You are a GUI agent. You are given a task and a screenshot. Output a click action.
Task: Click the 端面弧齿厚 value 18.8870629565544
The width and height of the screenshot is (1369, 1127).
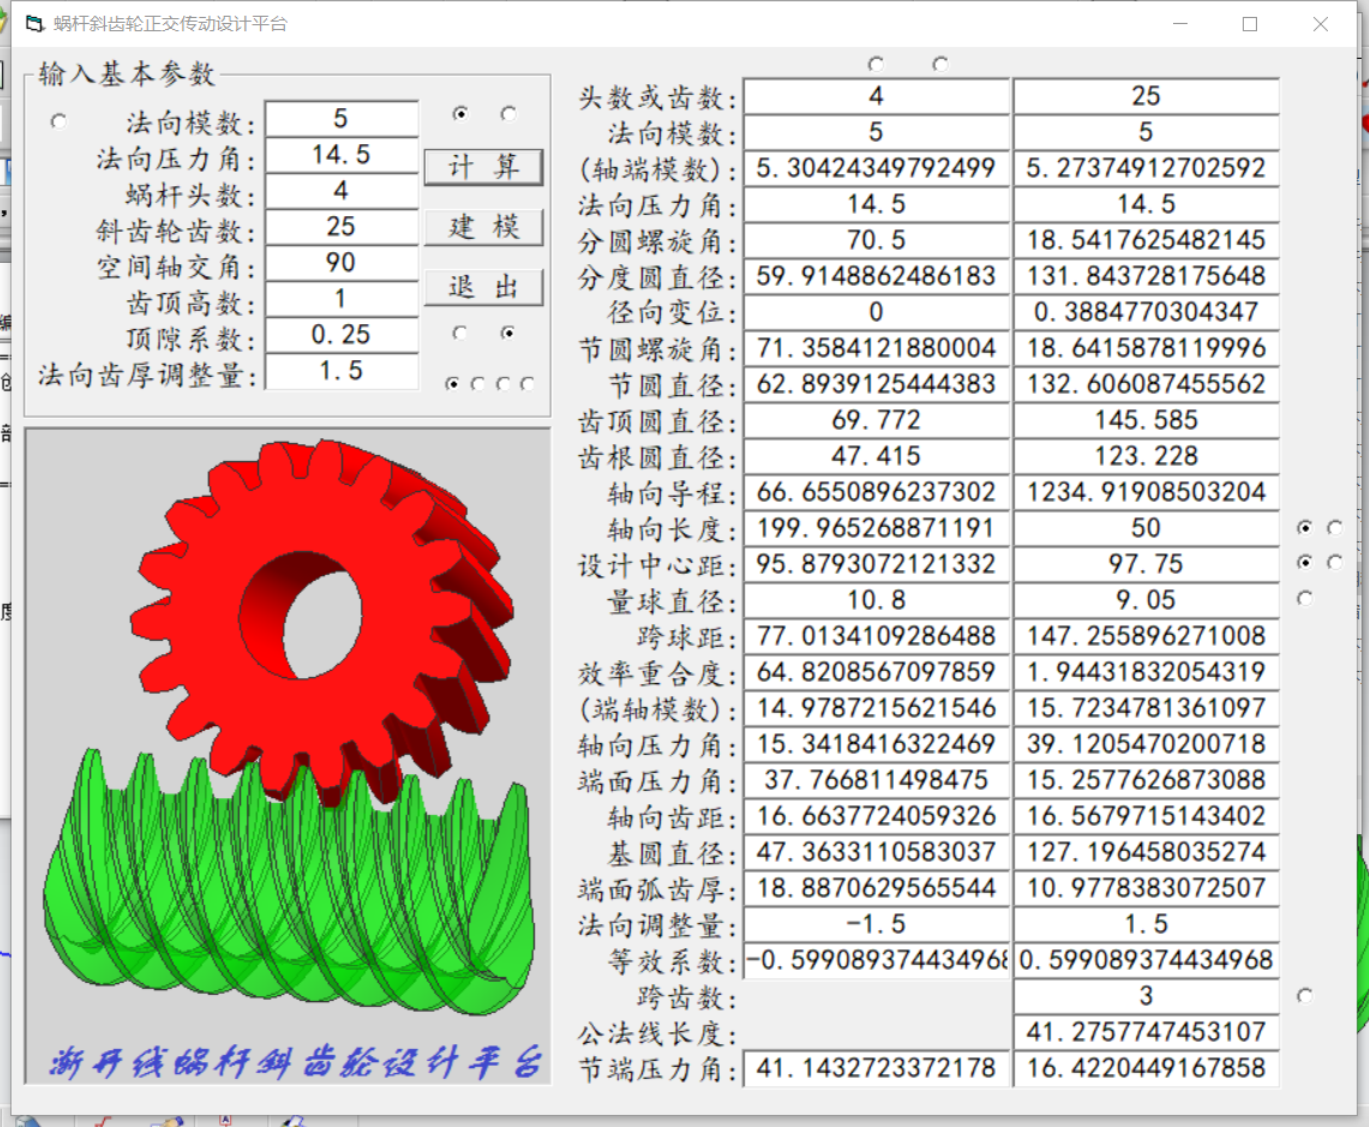click(876, 888)
